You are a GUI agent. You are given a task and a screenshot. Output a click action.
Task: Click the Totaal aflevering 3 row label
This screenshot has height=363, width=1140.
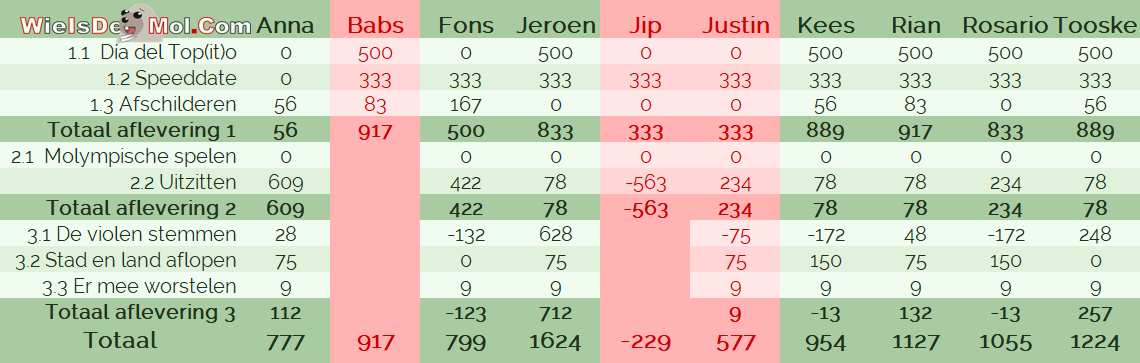click(x=141, y=313)
